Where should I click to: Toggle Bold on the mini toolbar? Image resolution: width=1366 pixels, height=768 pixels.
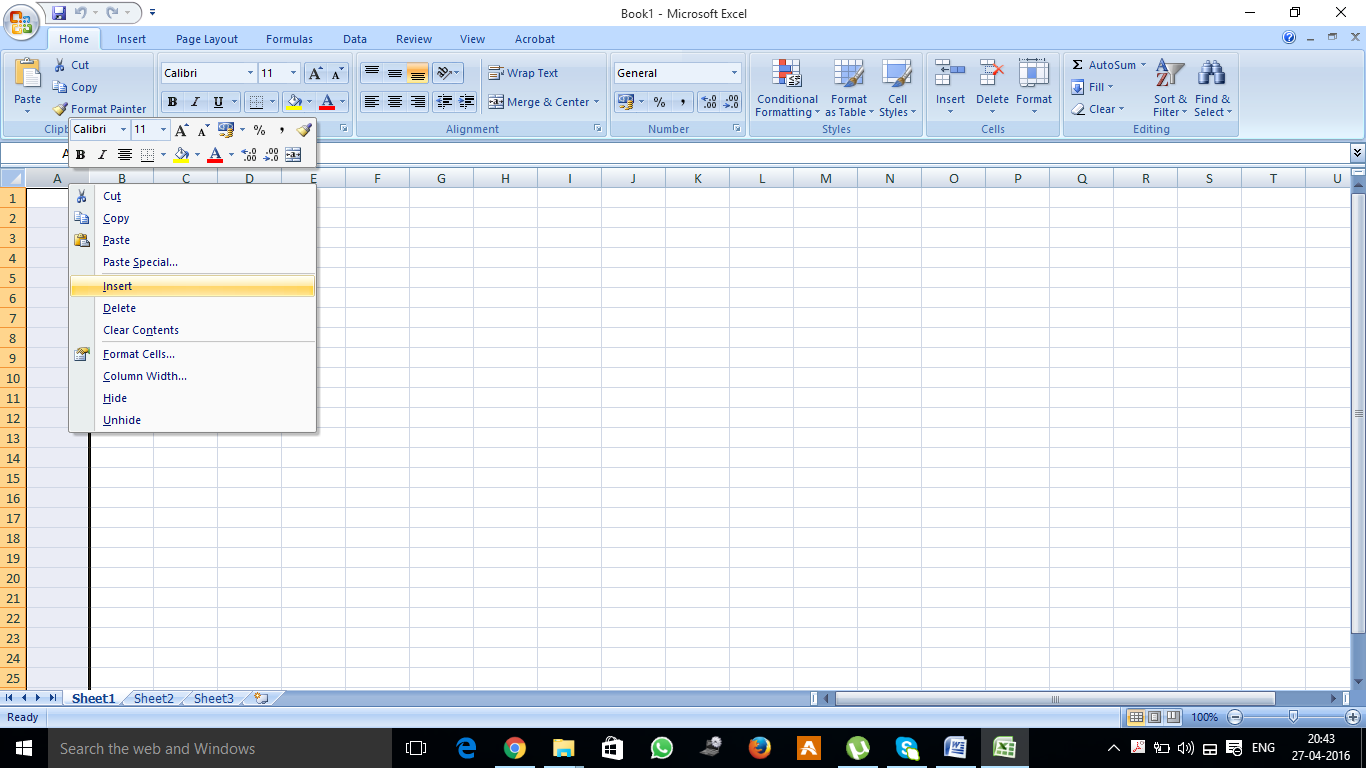pyautogui.click(x=80, y=155)
